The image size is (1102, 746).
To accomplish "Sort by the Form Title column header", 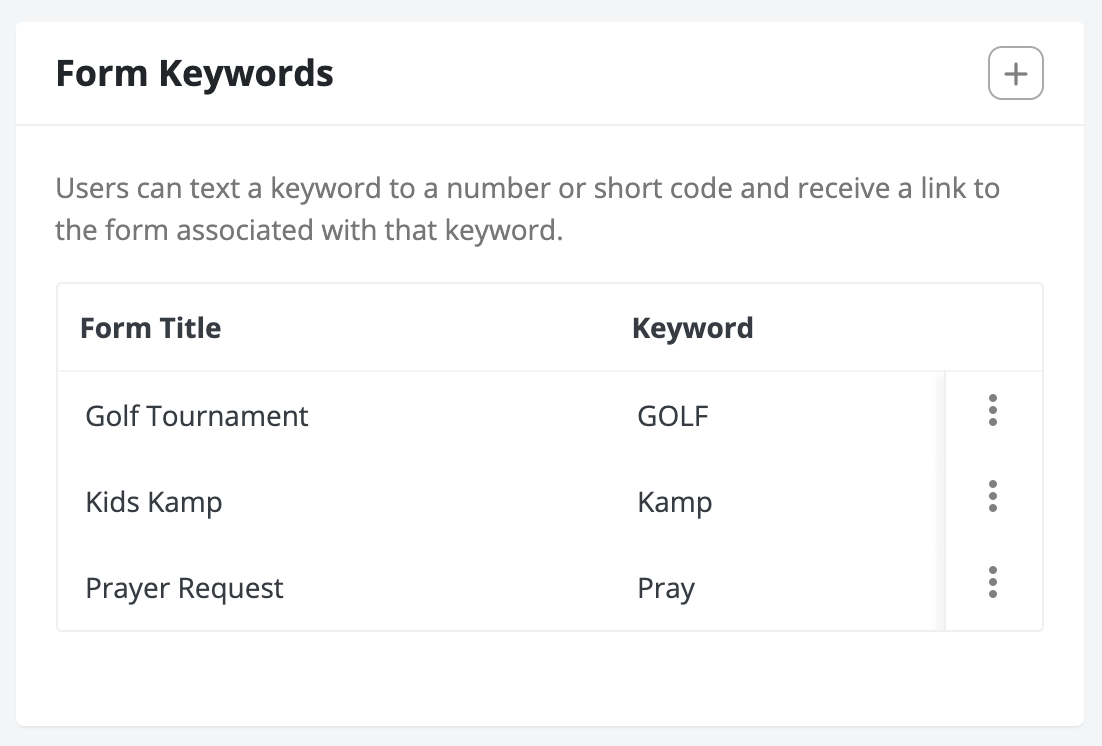I will point(151,328).
